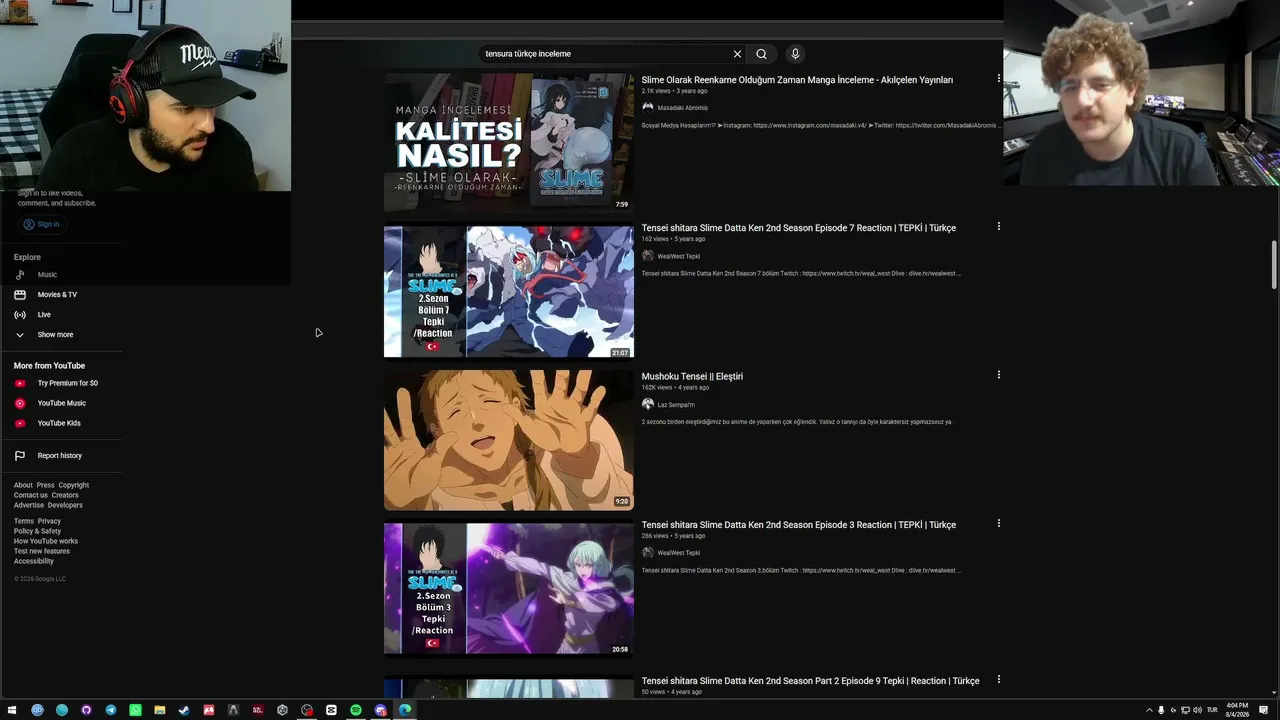The height and width of the screenshot is (720, 1280).
Task: Open the Music explore category
Action: coord(47,275)
